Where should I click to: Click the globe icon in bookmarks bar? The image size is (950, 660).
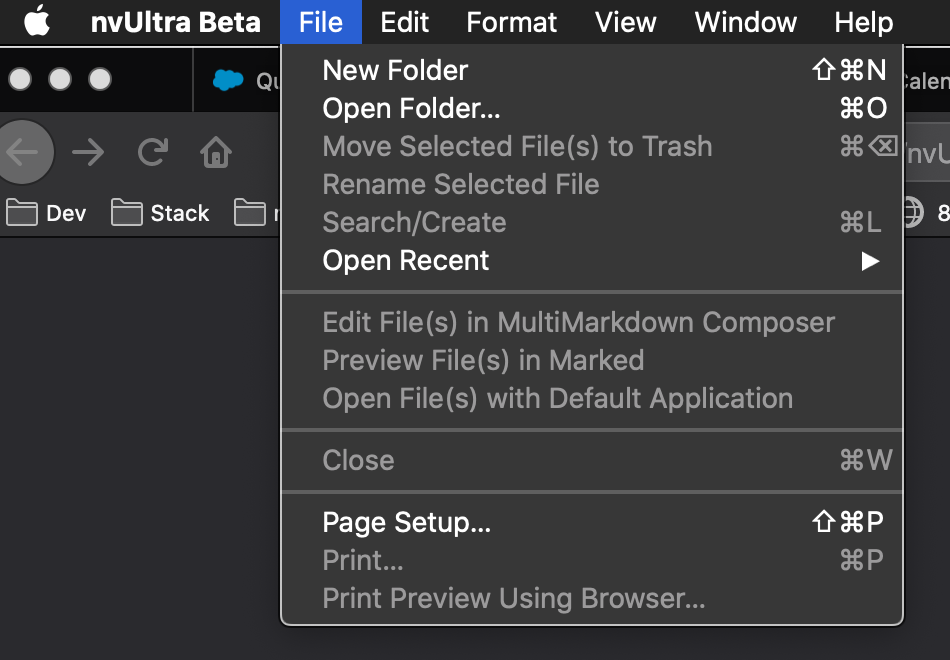912,213
